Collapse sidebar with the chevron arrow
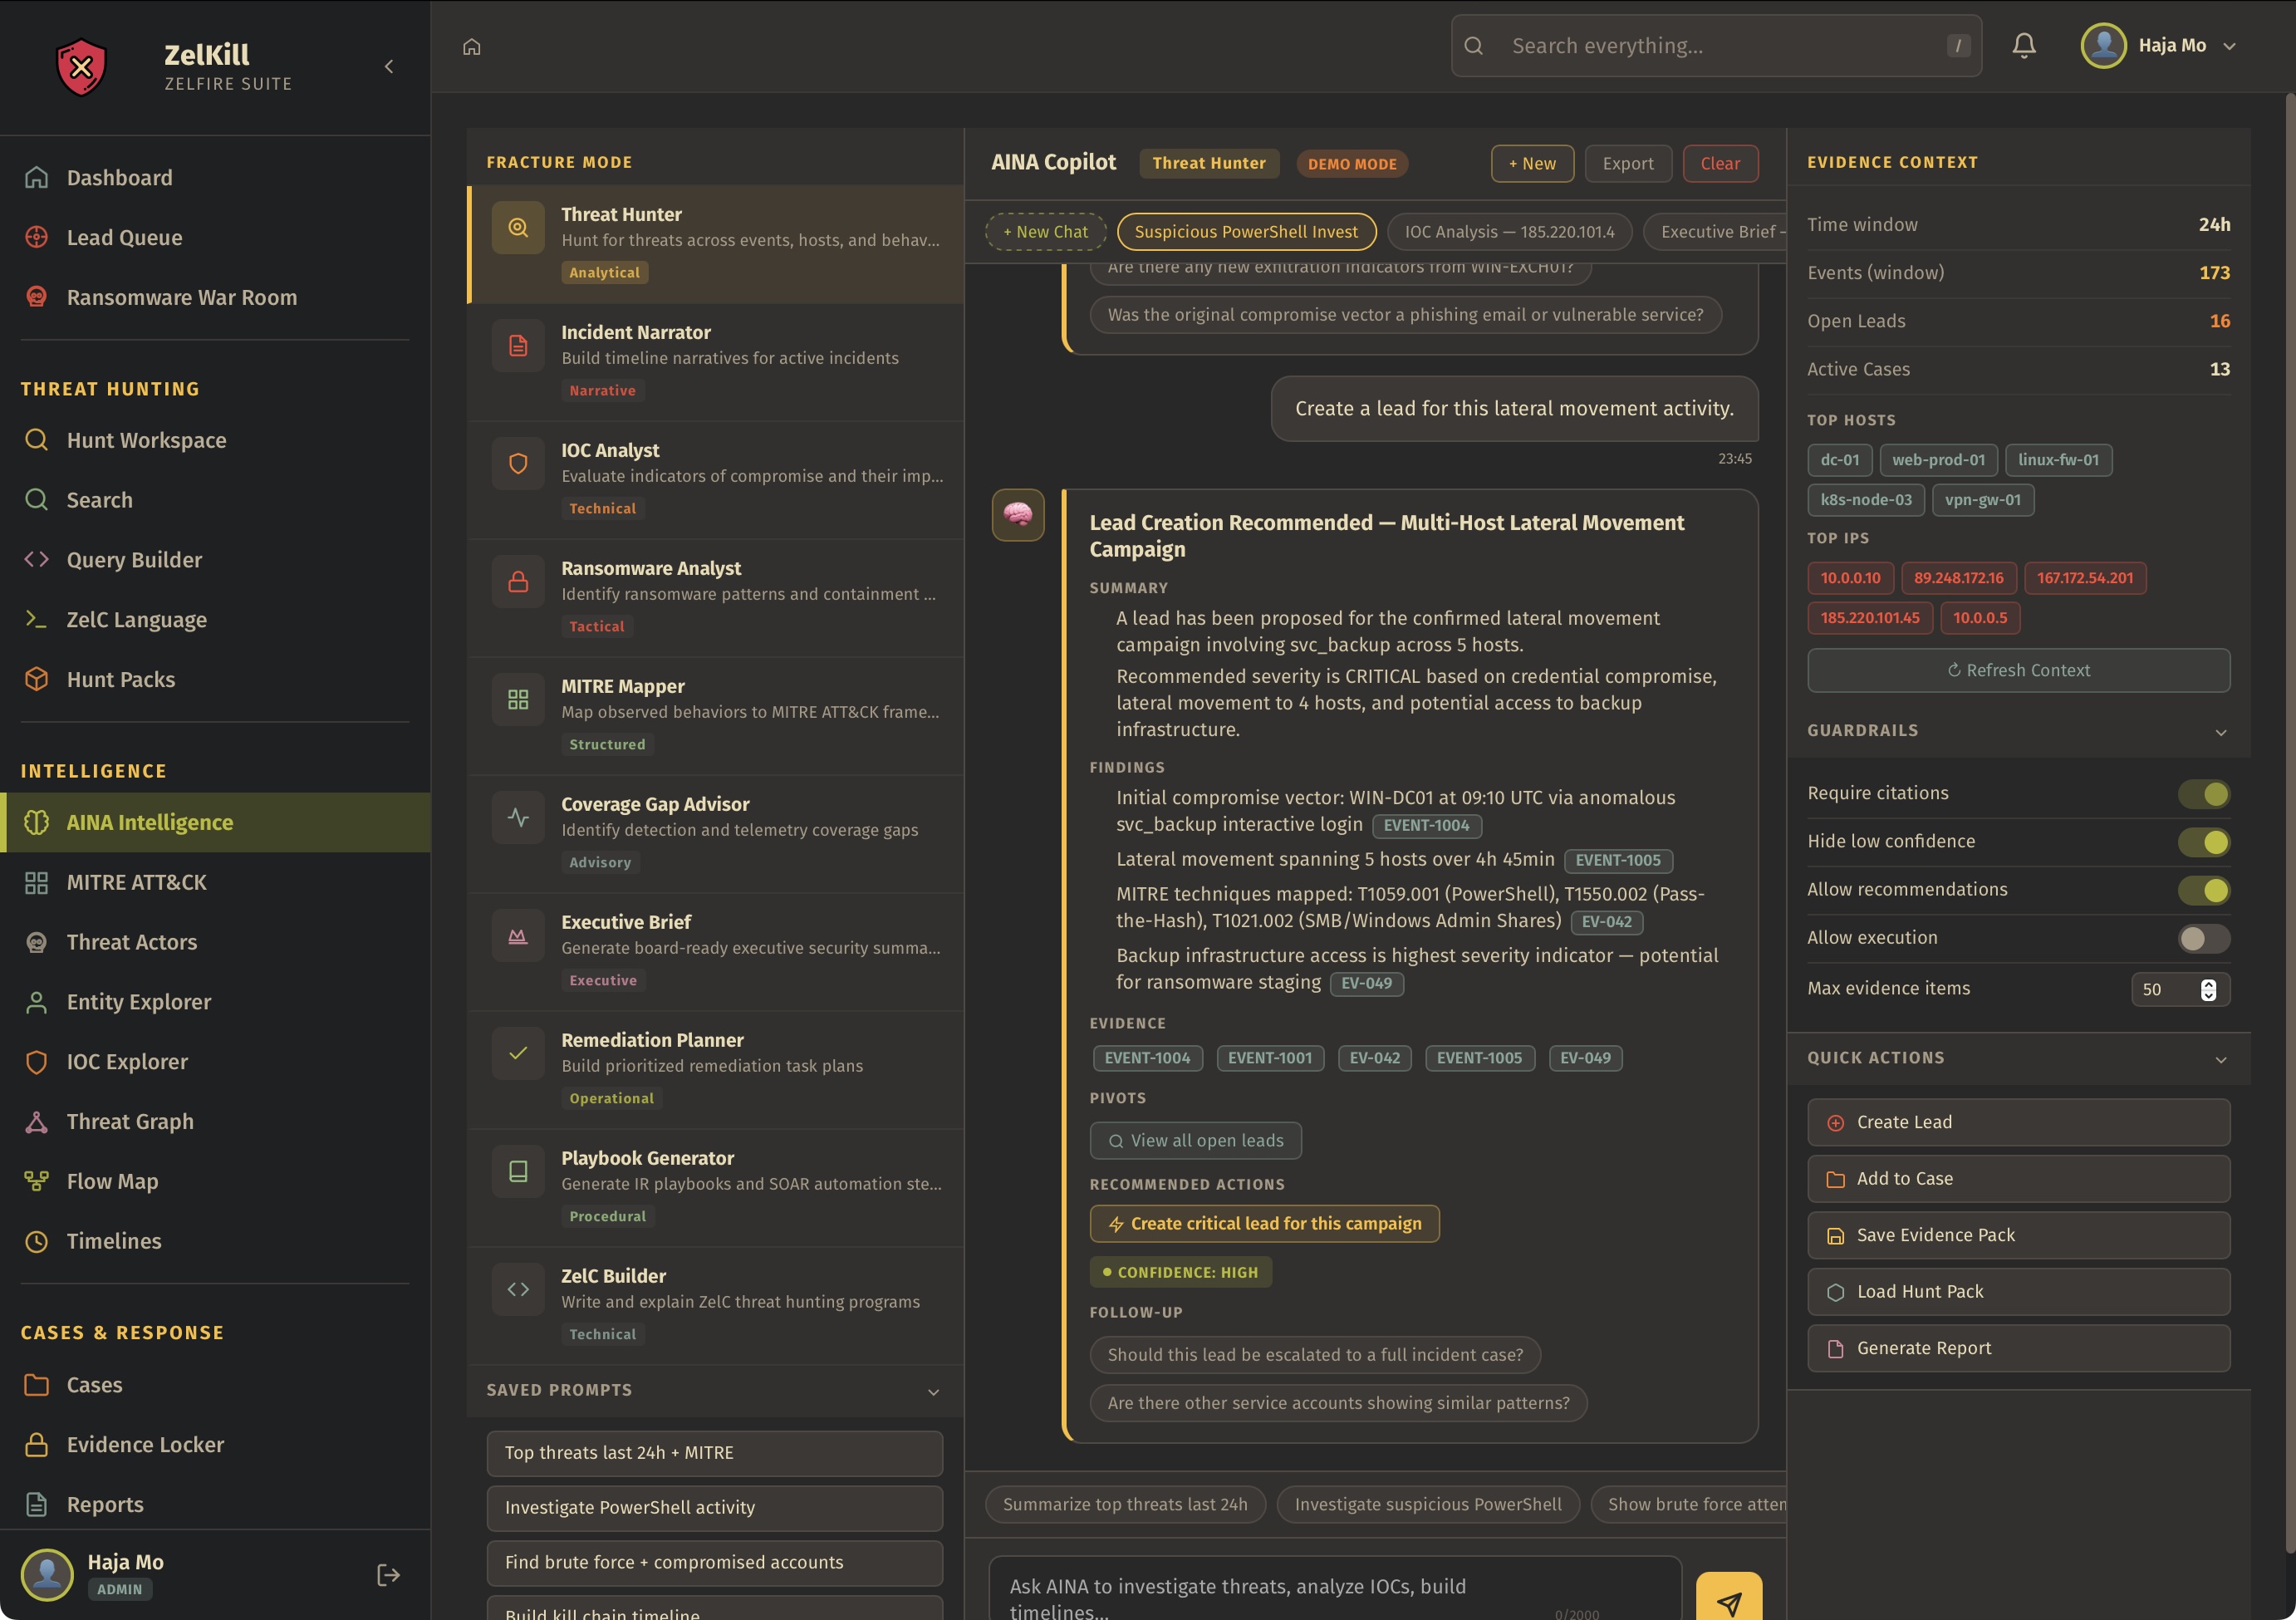2296x1620 pixels. tap(389, 67)
